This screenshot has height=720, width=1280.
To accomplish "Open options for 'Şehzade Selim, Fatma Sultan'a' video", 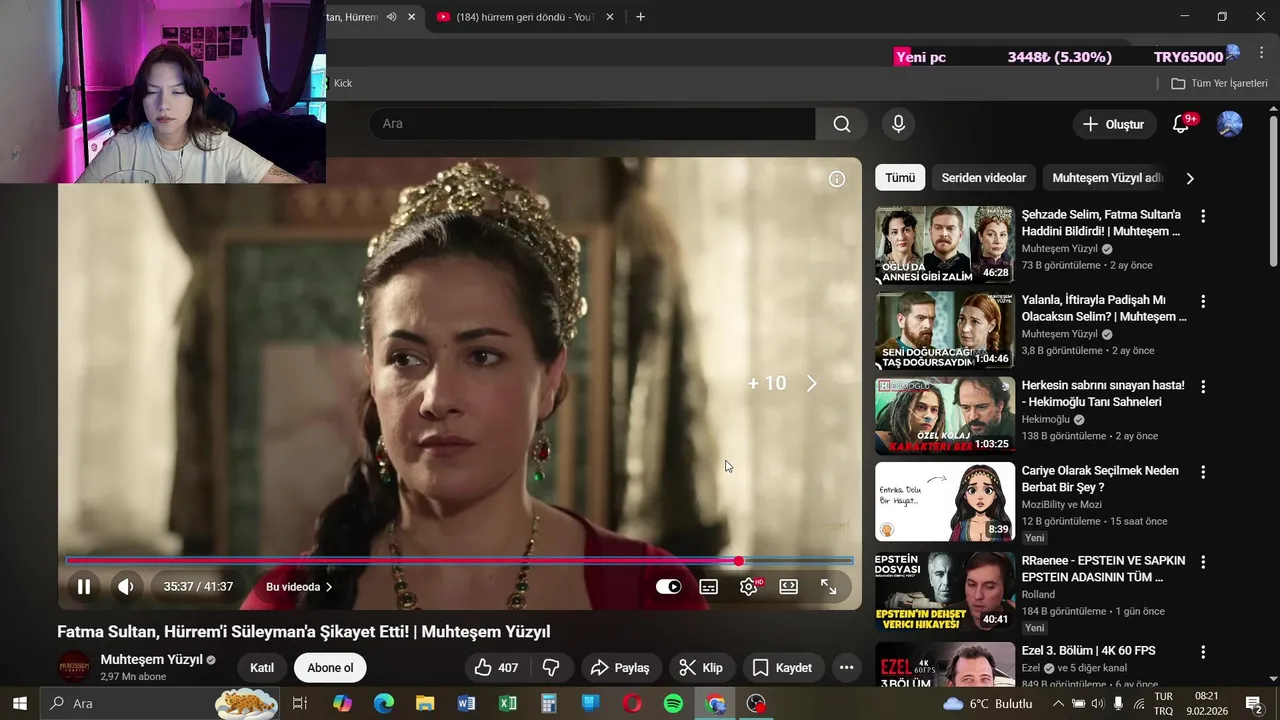I will click(x=1203, y=216).
